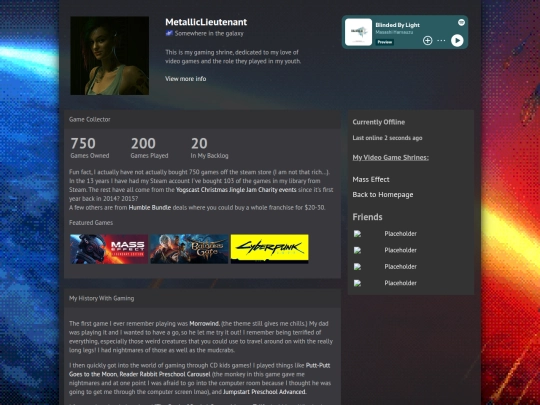Screen dimensions: 540x405
Task: Open Yogscast Christmas Jingle Jam Charity events link
Action: click(236, 190)
